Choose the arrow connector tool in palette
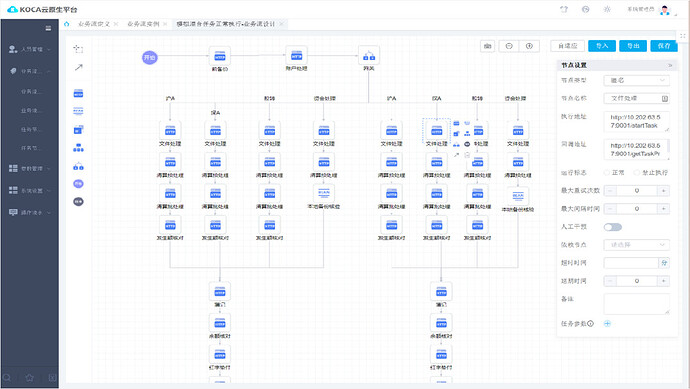The width and height of the screenshot is (690, 389). pos(78,67)
